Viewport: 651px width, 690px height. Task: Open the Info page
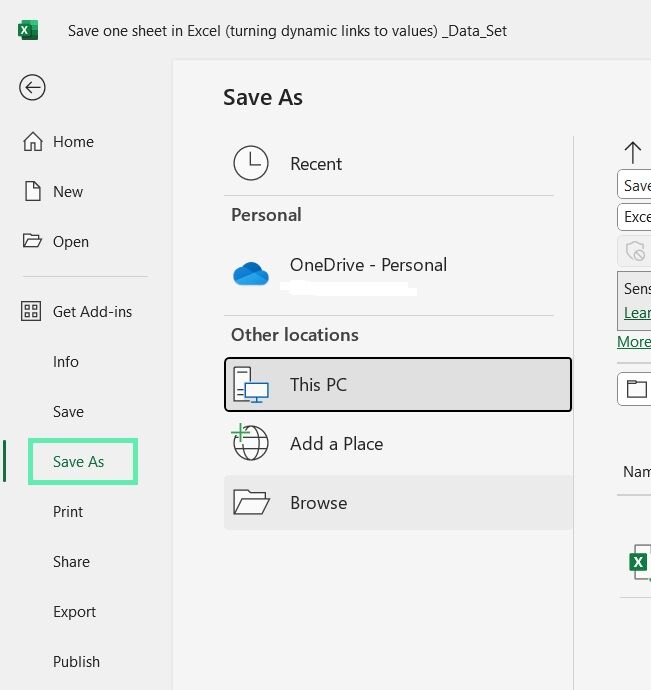66,362
